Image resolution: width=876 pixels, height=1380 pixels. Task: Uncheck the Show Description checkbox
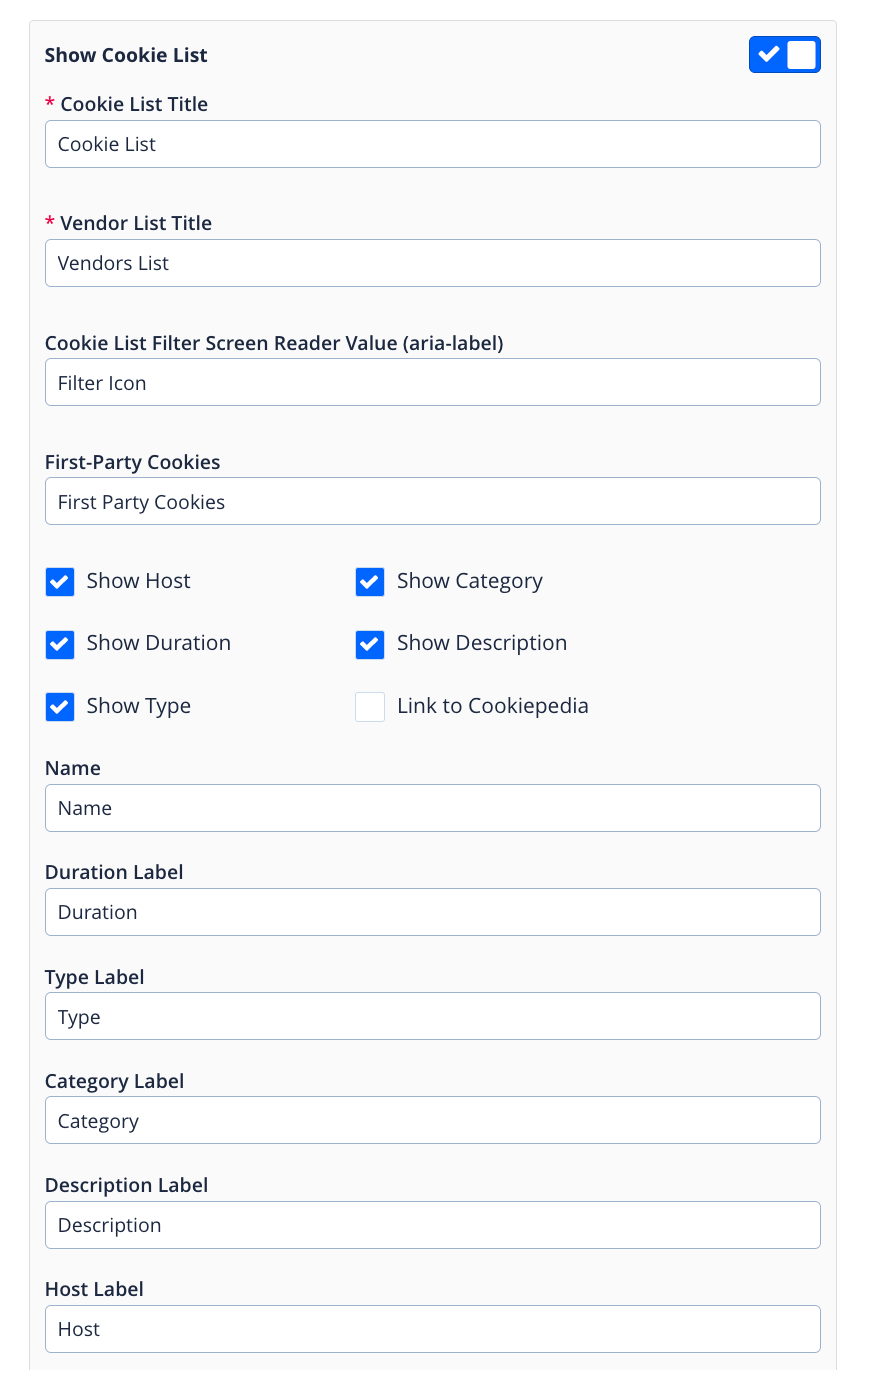click(x=370, y=644)
